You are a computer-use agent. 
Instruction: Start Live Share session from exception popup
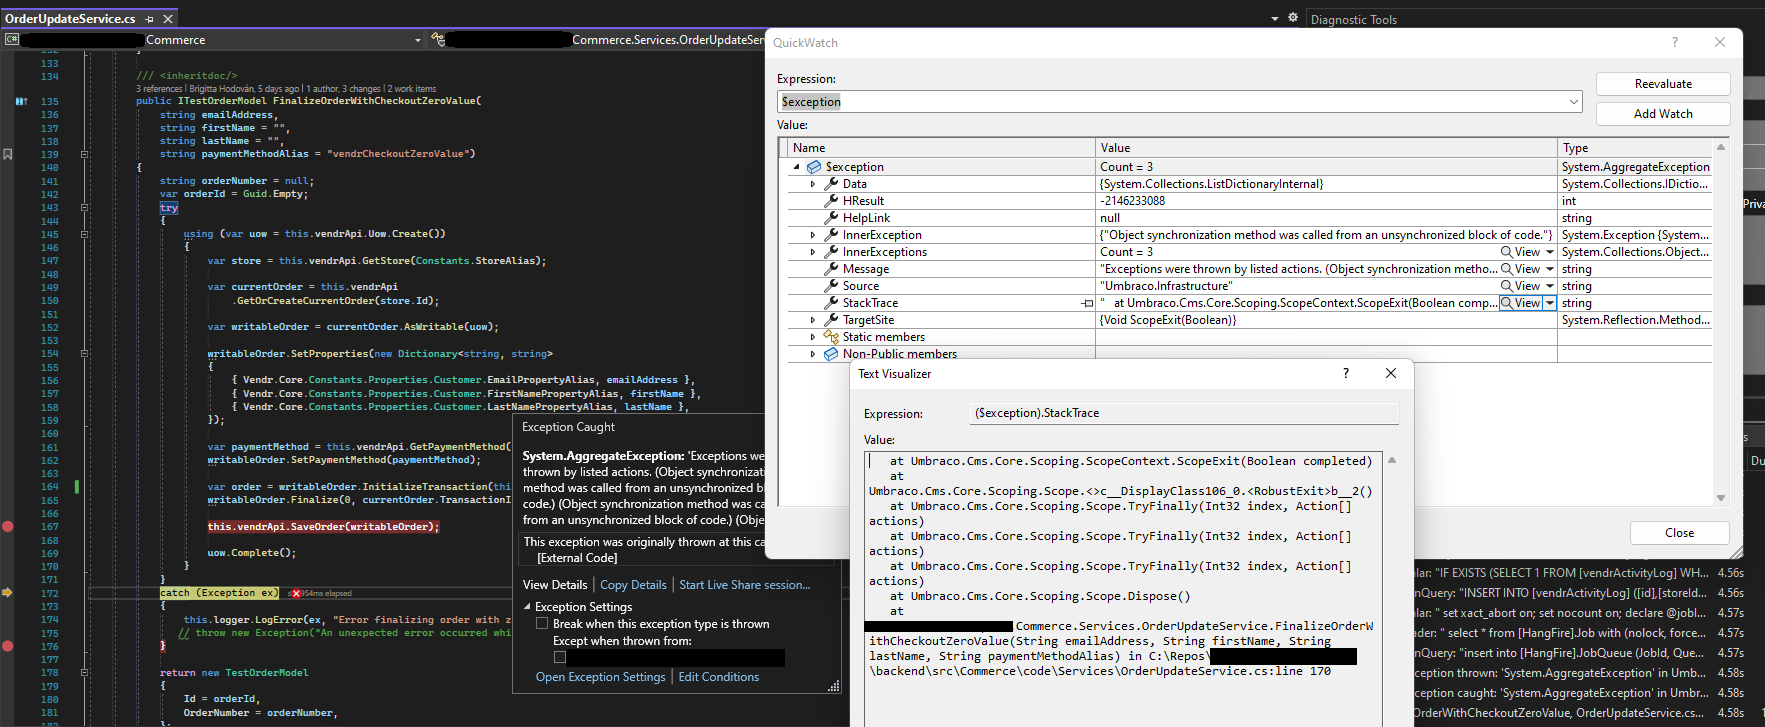coord(745,585)
